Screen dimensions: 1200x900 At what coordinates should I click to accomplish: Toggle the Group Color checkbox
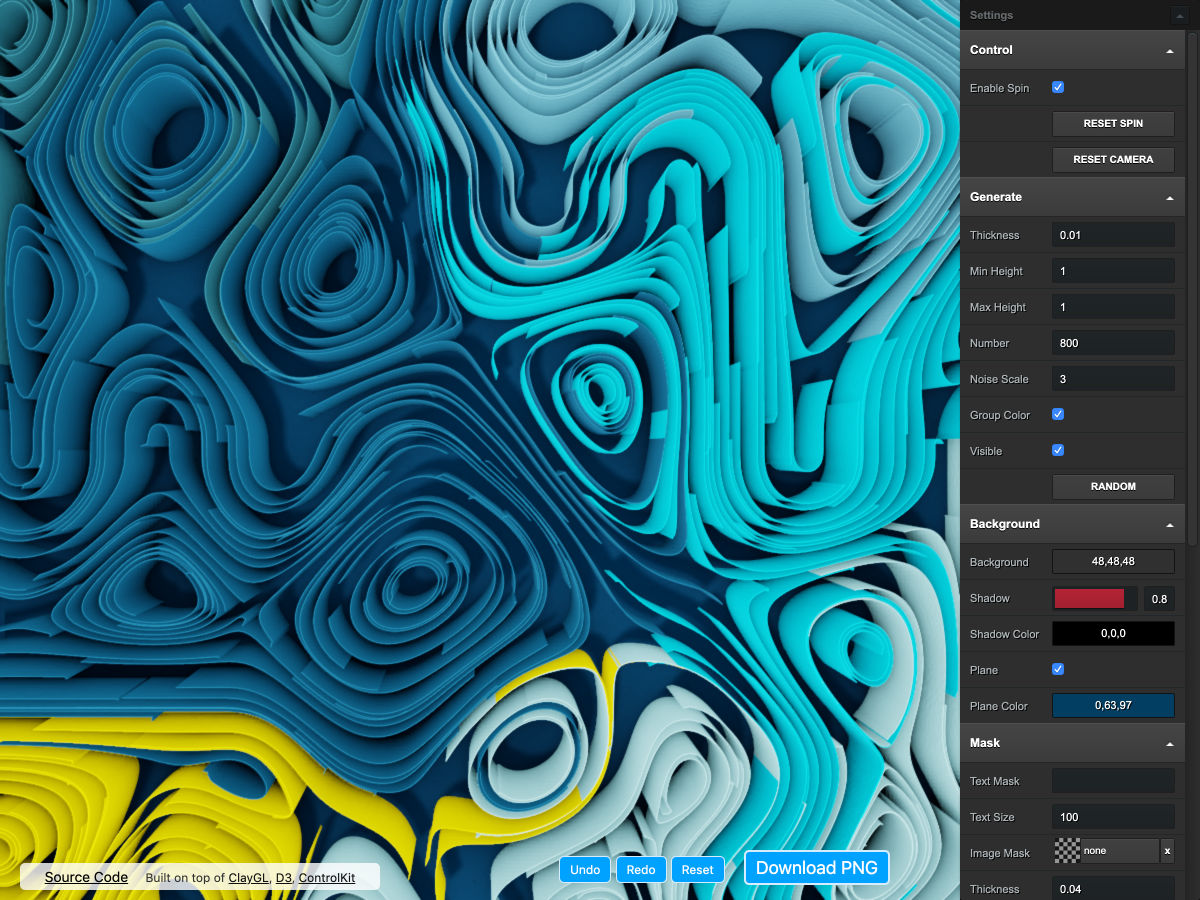point(1058,414)
